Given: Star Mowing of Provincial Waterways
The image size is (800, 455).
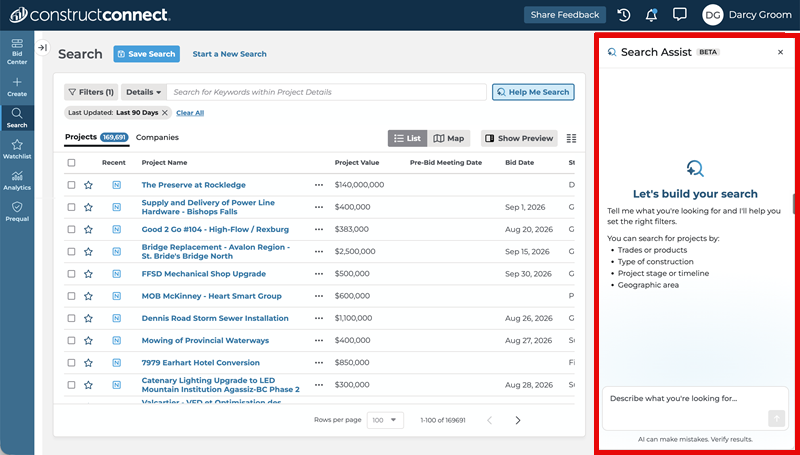Looking at the screenshot, I should [88, 340].
